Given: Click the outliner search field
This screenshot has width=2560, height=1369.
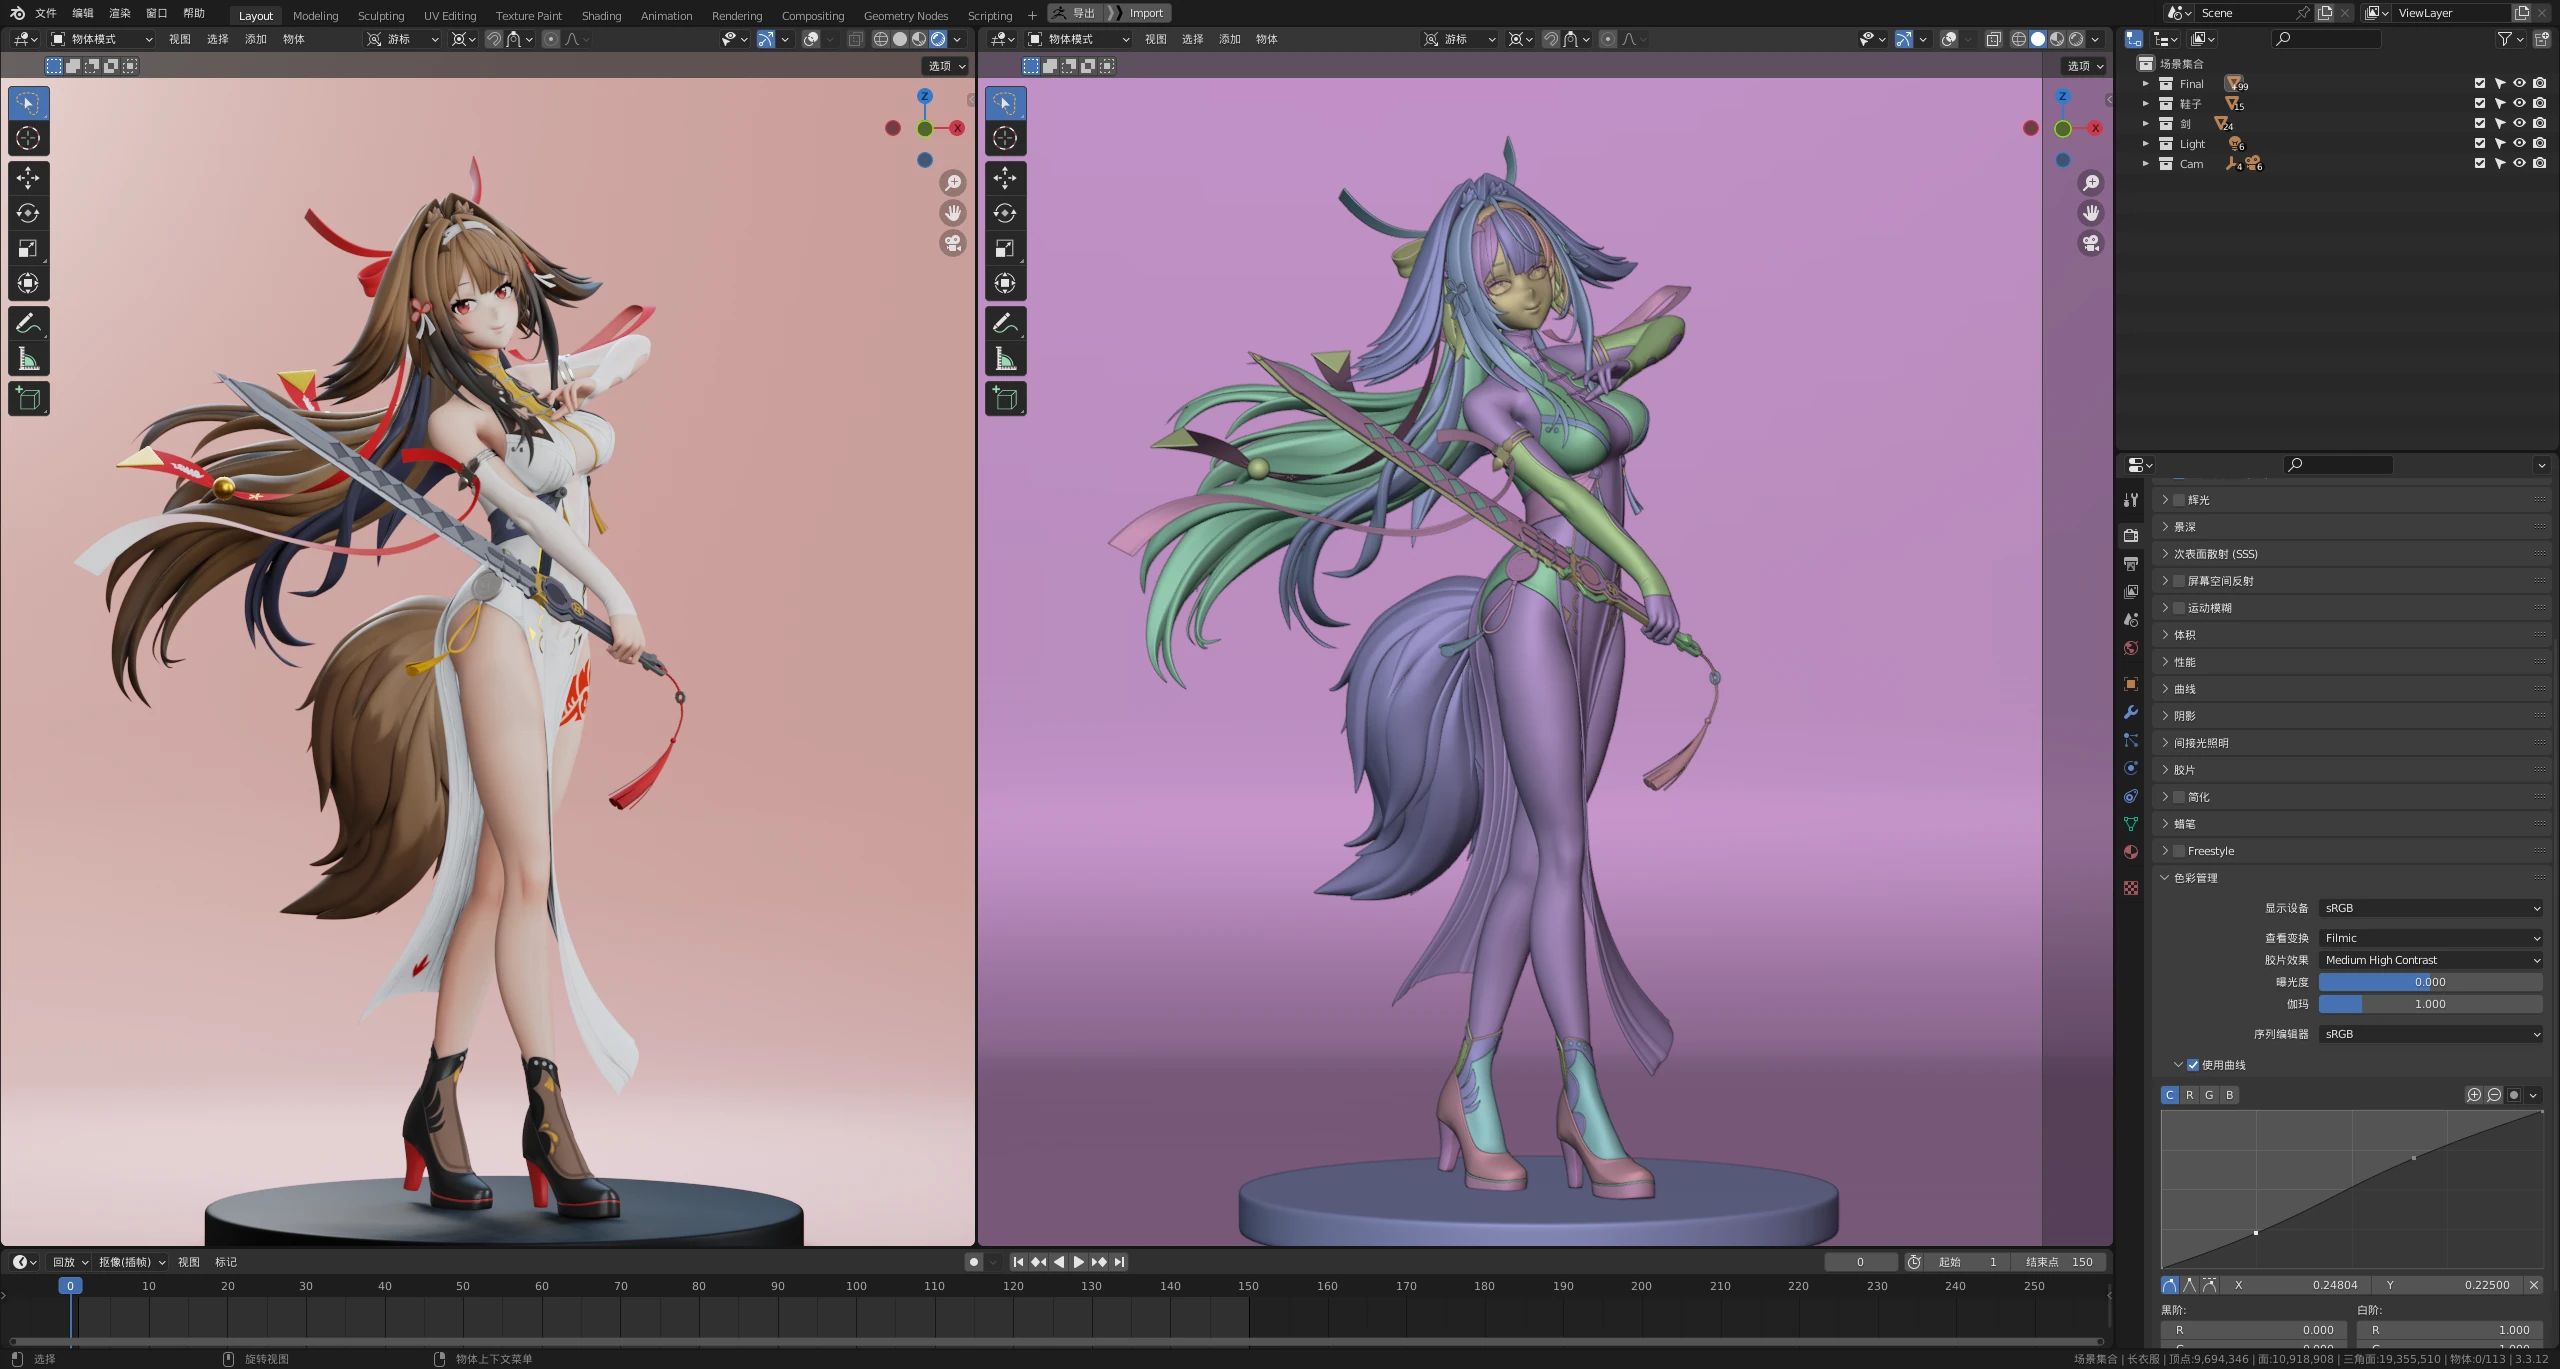Looking at the screenshot, I should tap(2326, 39).
